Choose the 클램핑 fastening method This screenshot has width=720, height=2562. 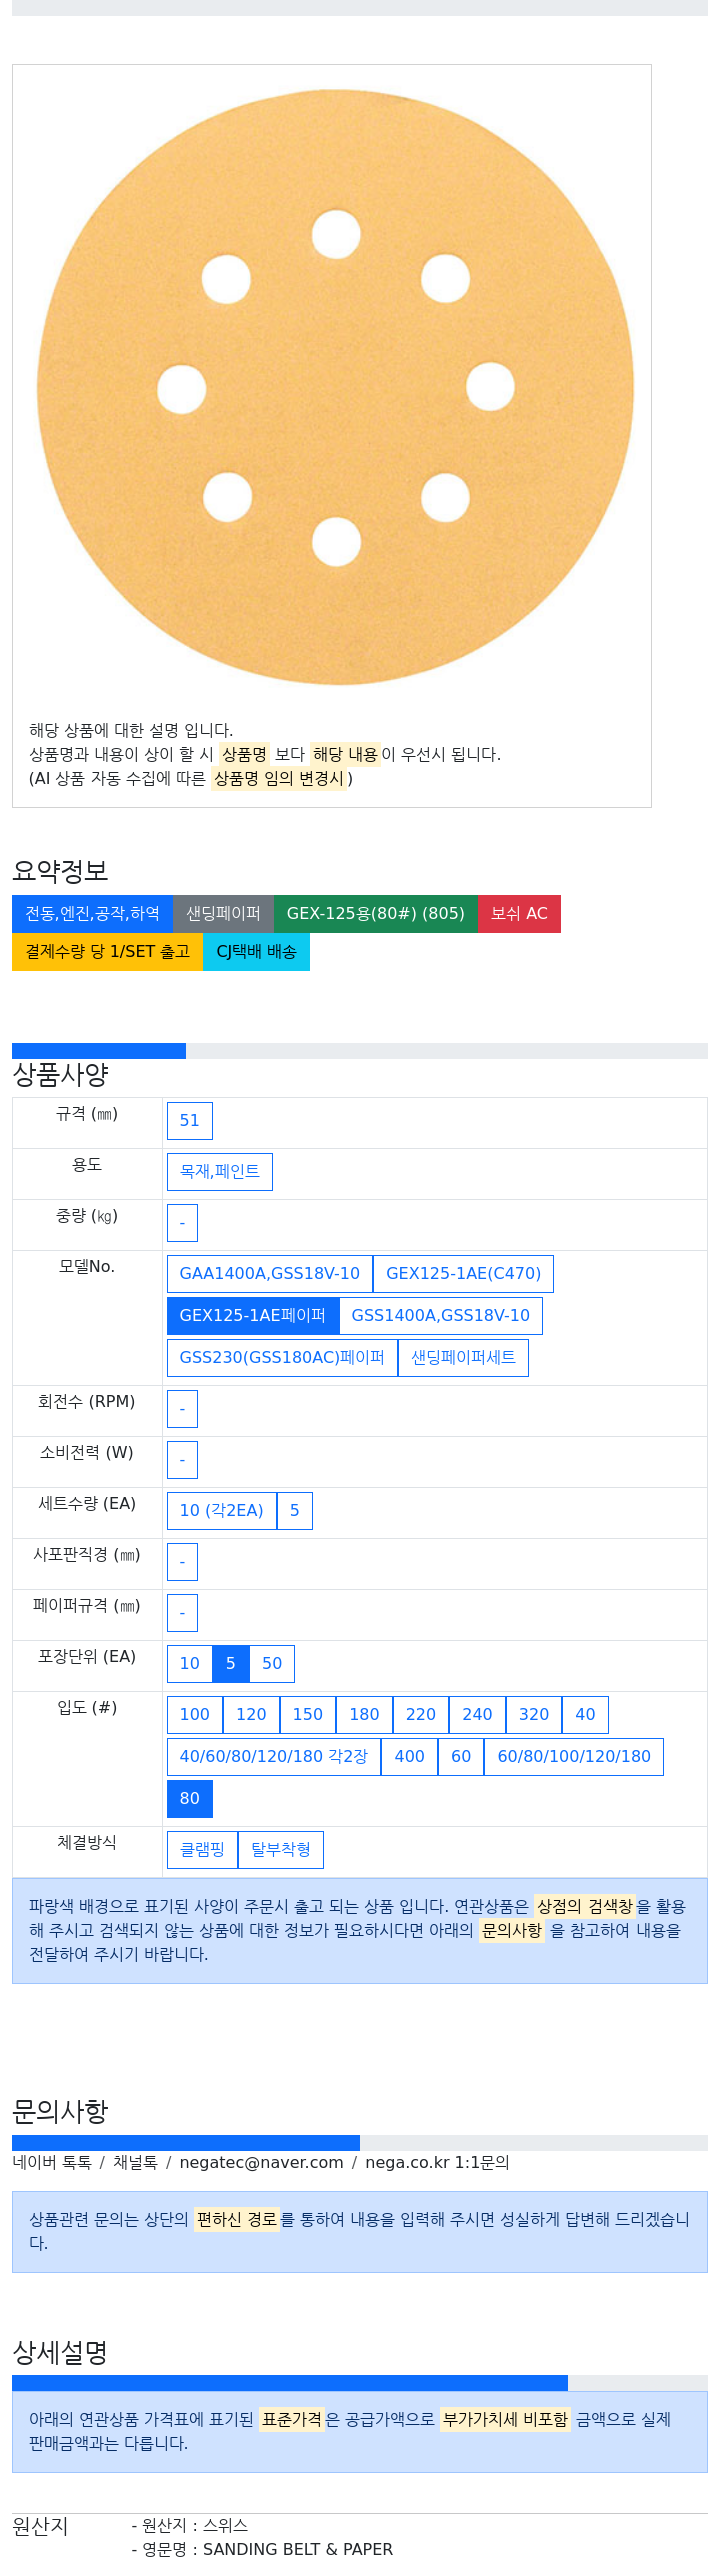[x=202, y=1850]
